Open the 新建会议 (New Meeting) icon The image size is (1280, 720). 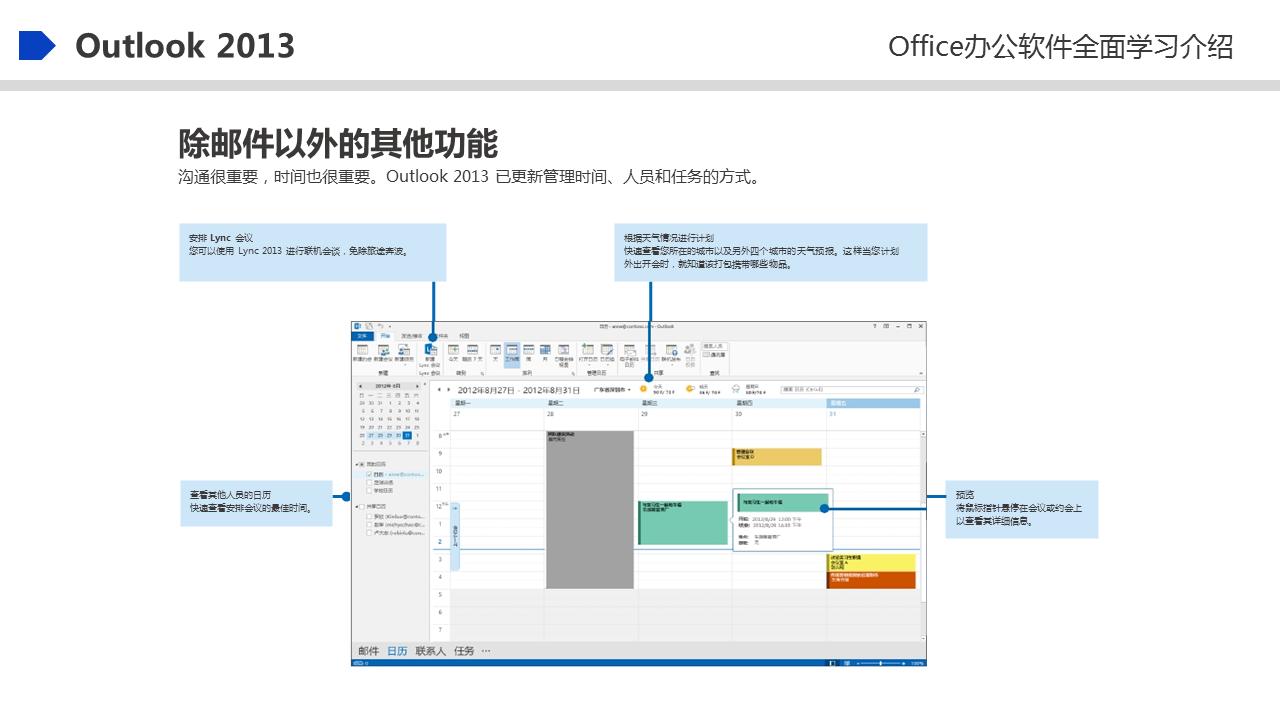click(384, 350)
